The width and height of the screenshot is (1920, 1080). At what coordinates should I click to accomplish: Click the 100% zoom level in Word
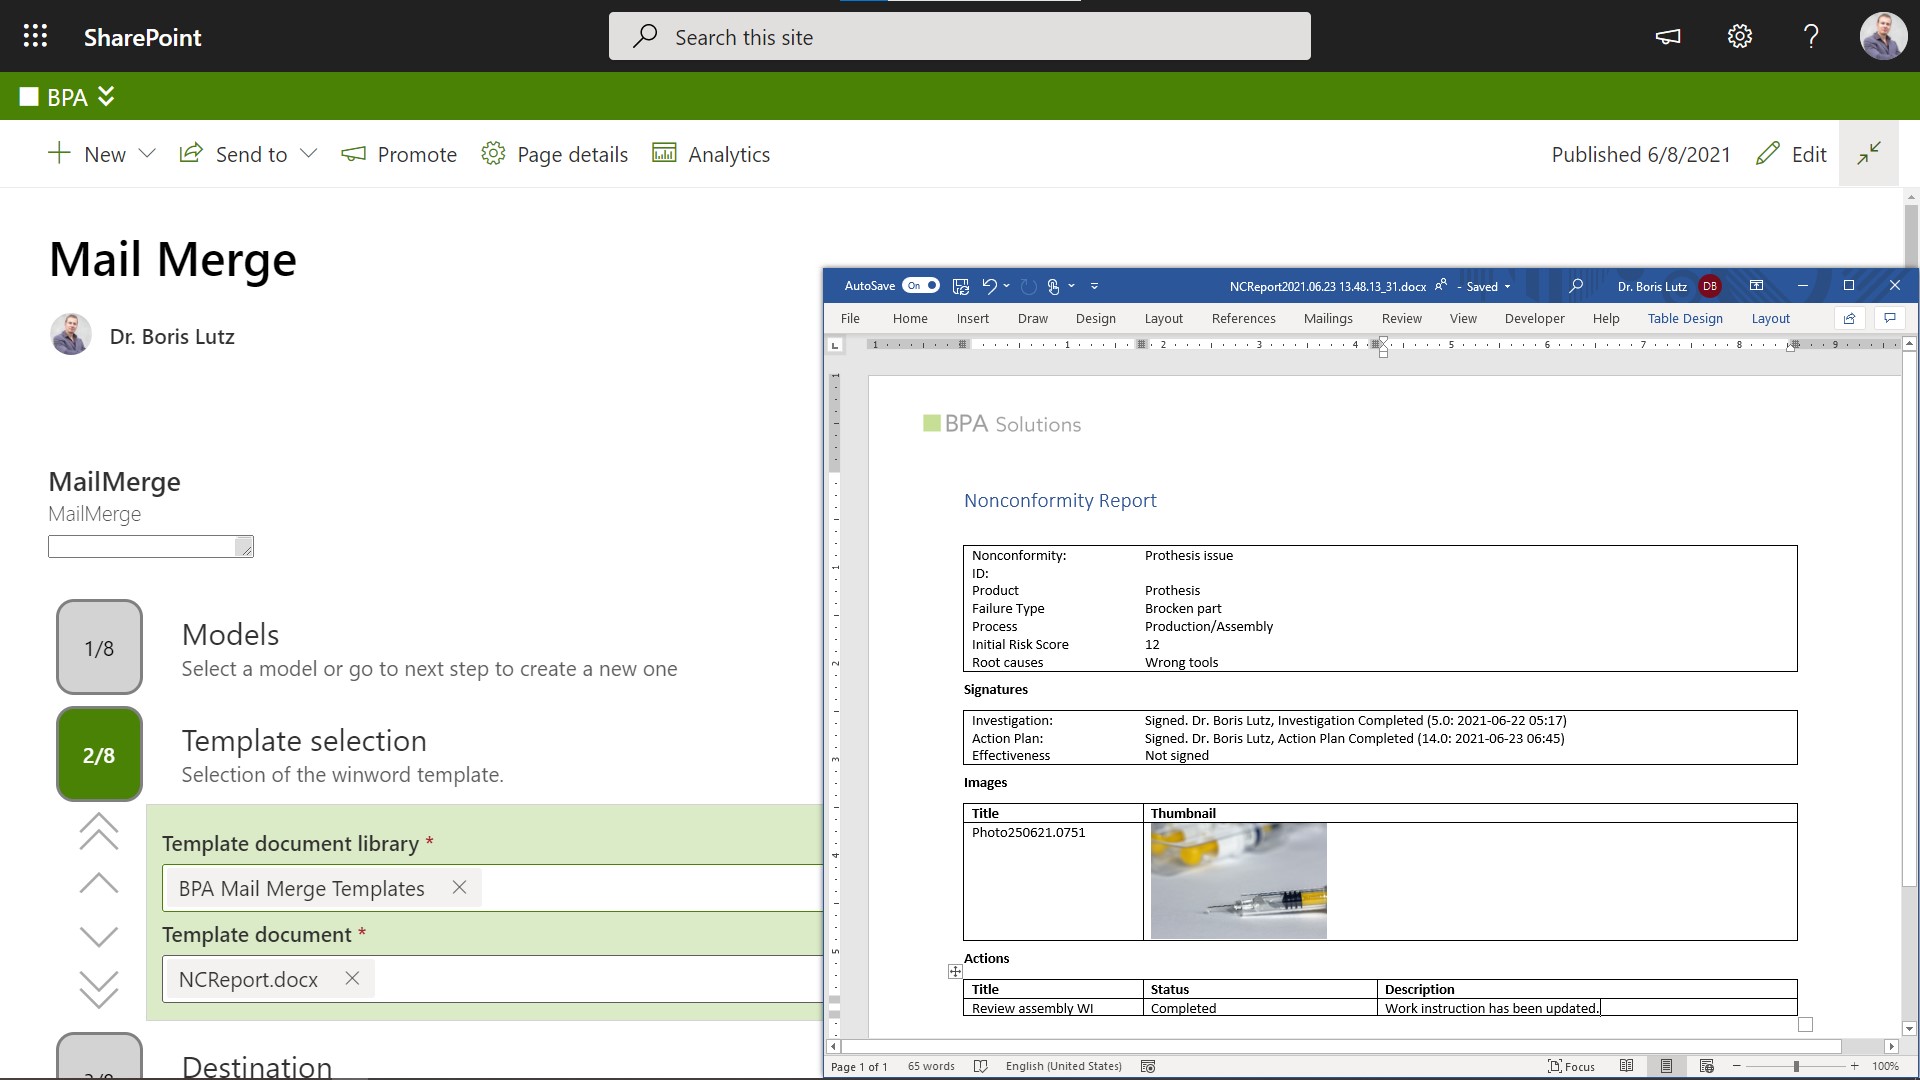1885,1066
